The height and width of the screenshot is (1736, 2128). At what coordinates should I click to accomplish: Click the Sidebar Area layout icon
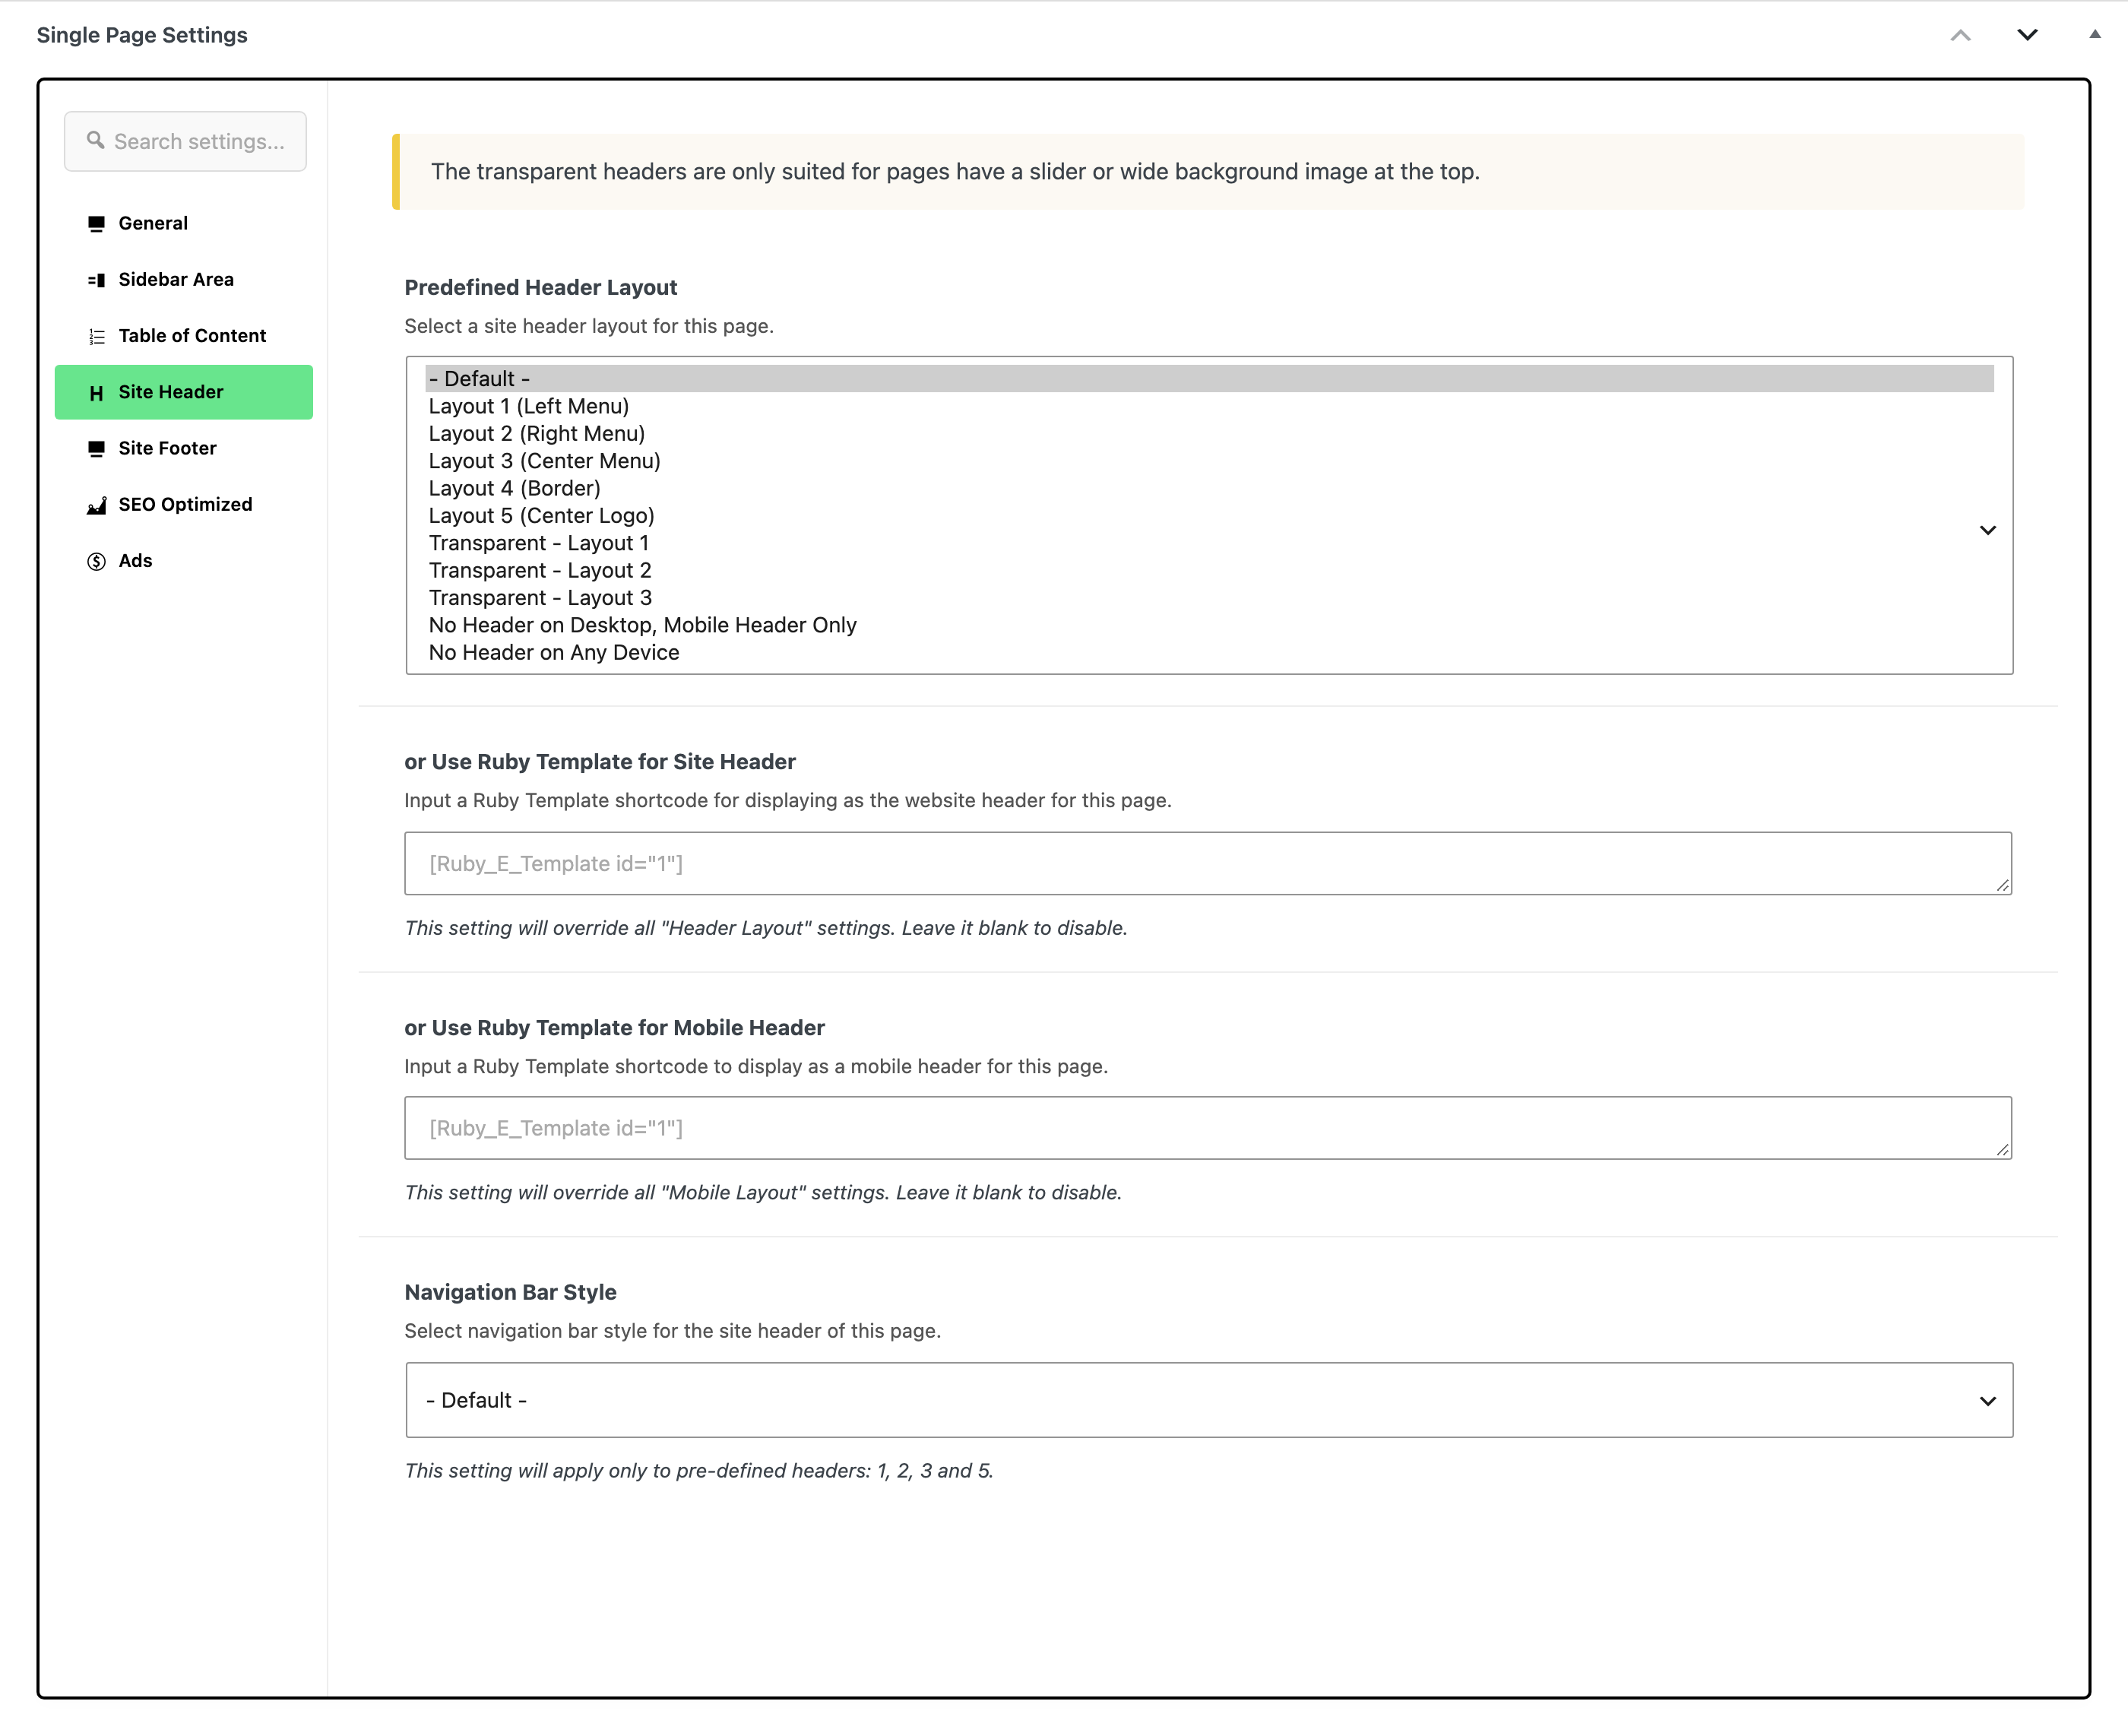(96, 280)
